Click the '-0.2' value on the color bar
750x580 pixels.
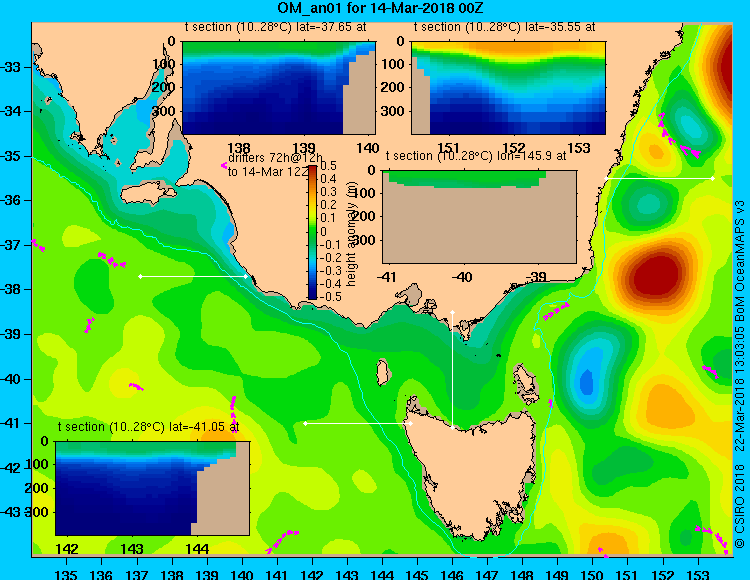click(331, 258)
